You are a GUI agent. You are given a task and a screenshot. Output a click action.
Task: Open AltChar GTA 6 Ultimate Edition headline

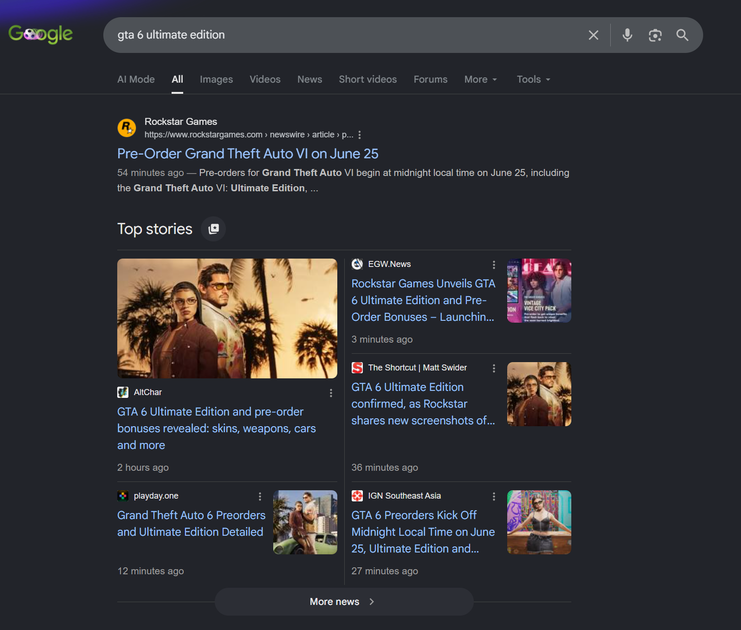216,428
